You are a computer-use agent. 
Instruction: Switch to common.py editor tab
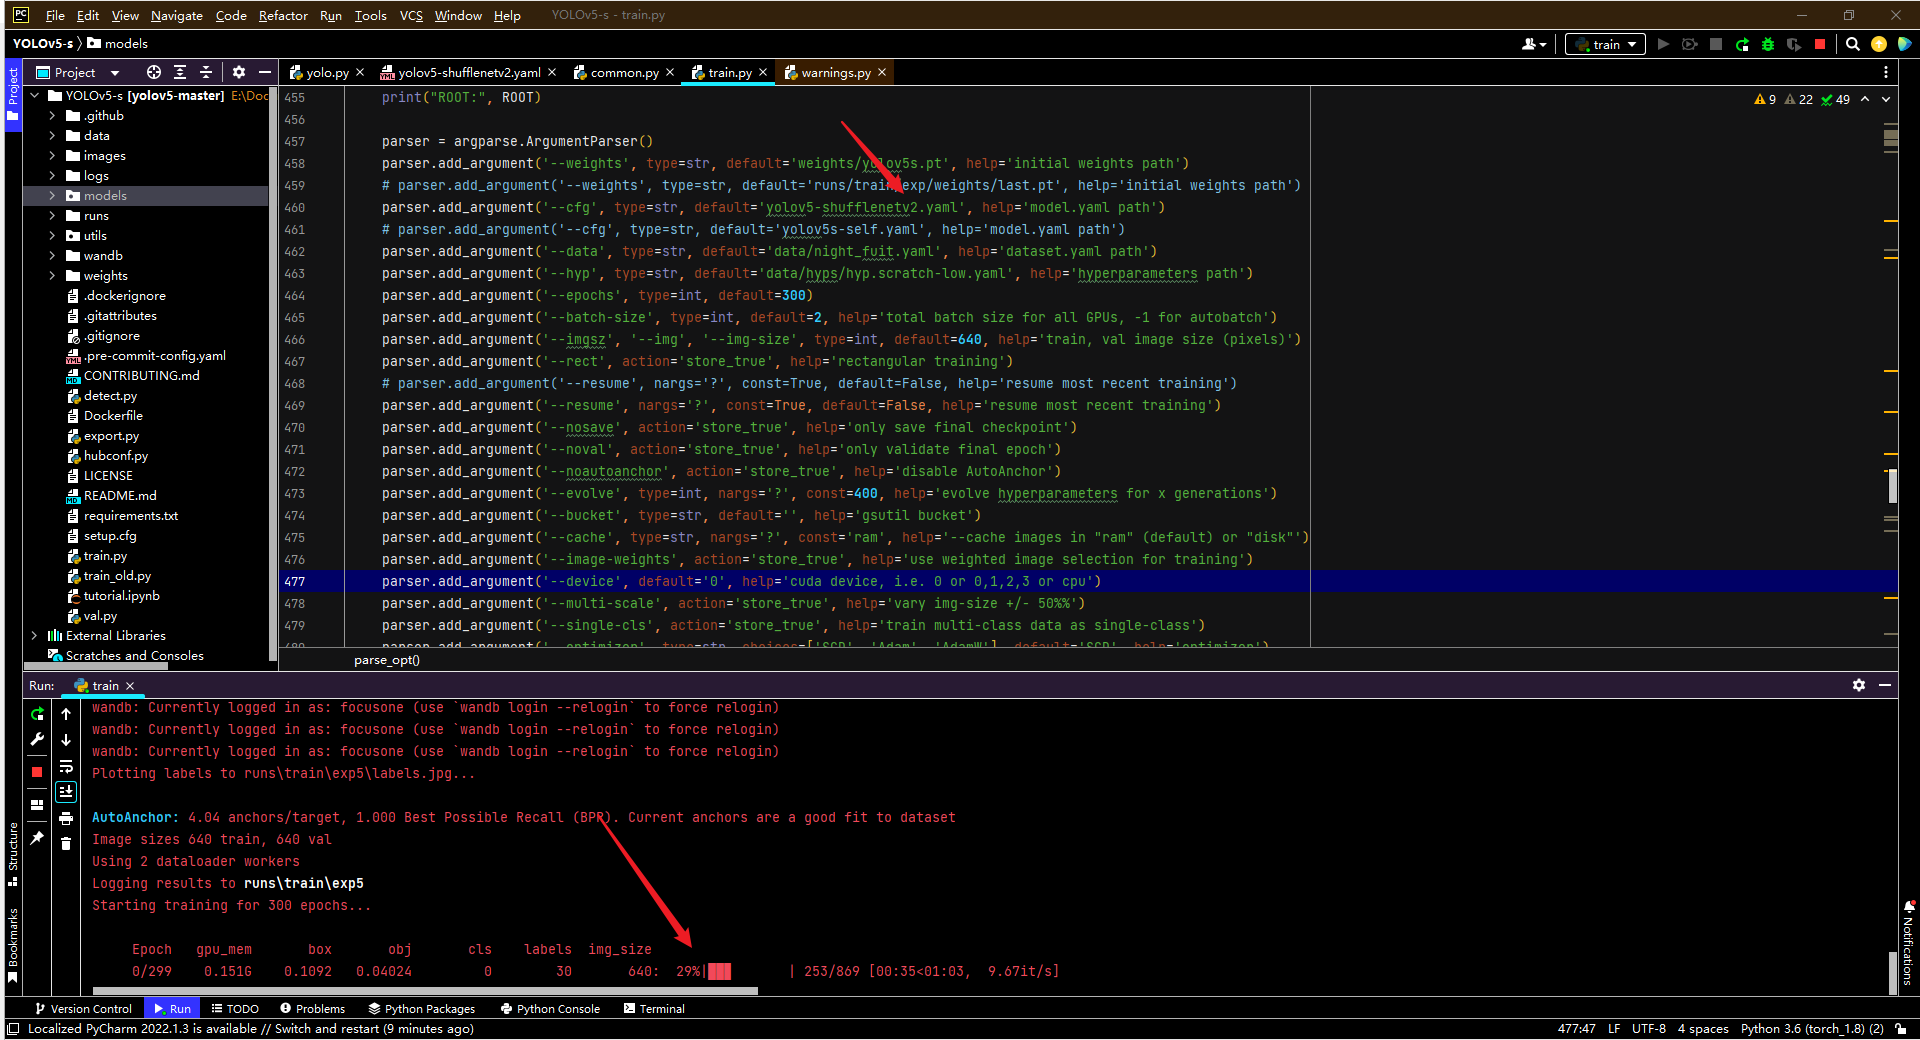click(x=624, y=72)
